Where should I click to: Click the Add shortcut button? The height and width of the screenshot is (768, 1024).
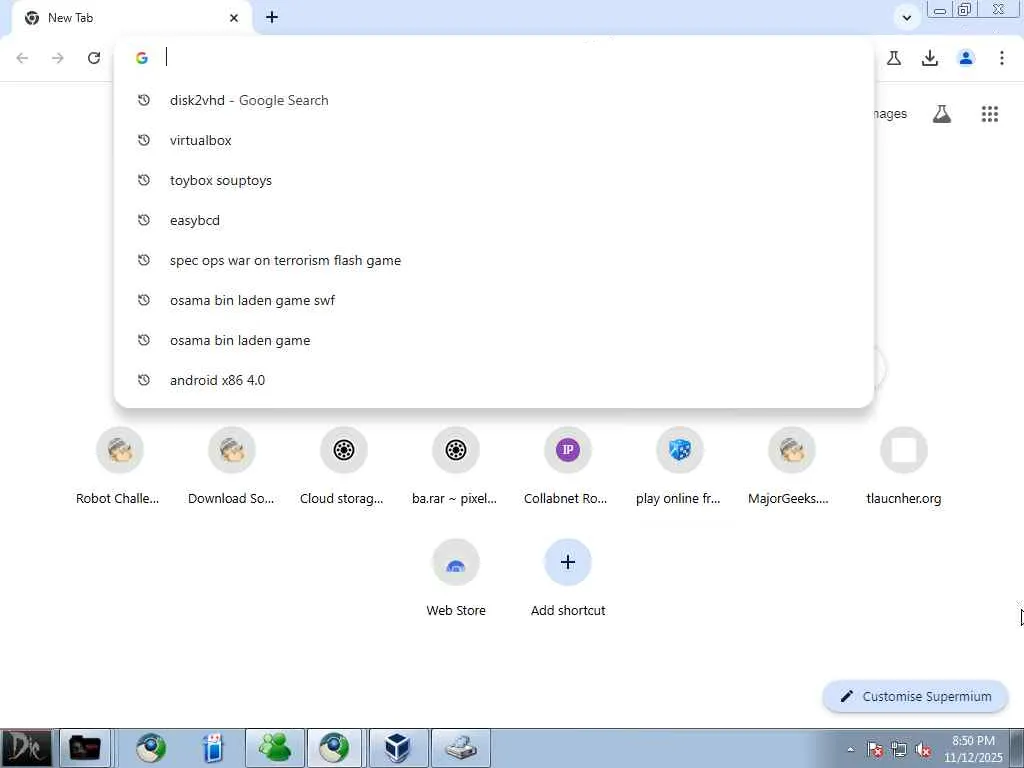567,579
